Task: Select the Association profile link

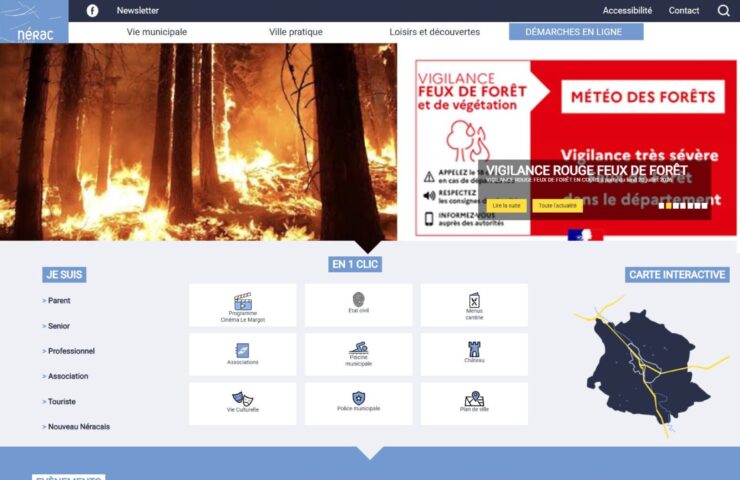Action: [66, 376]
